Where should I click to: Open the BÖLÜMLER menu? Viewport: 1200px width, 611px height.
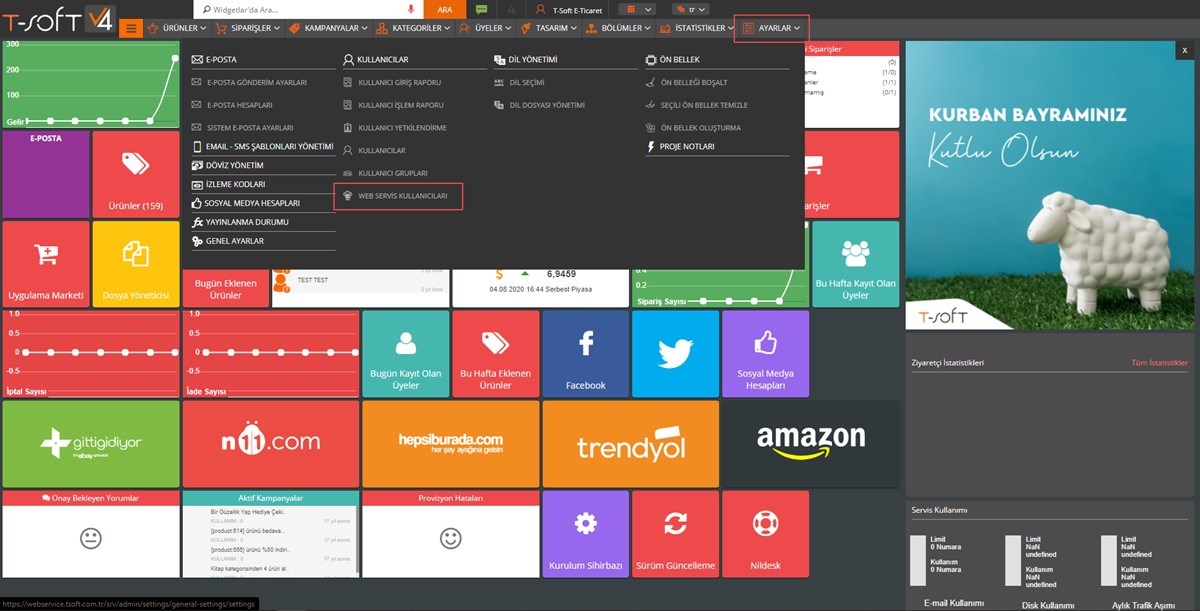[x=619, y=28]
